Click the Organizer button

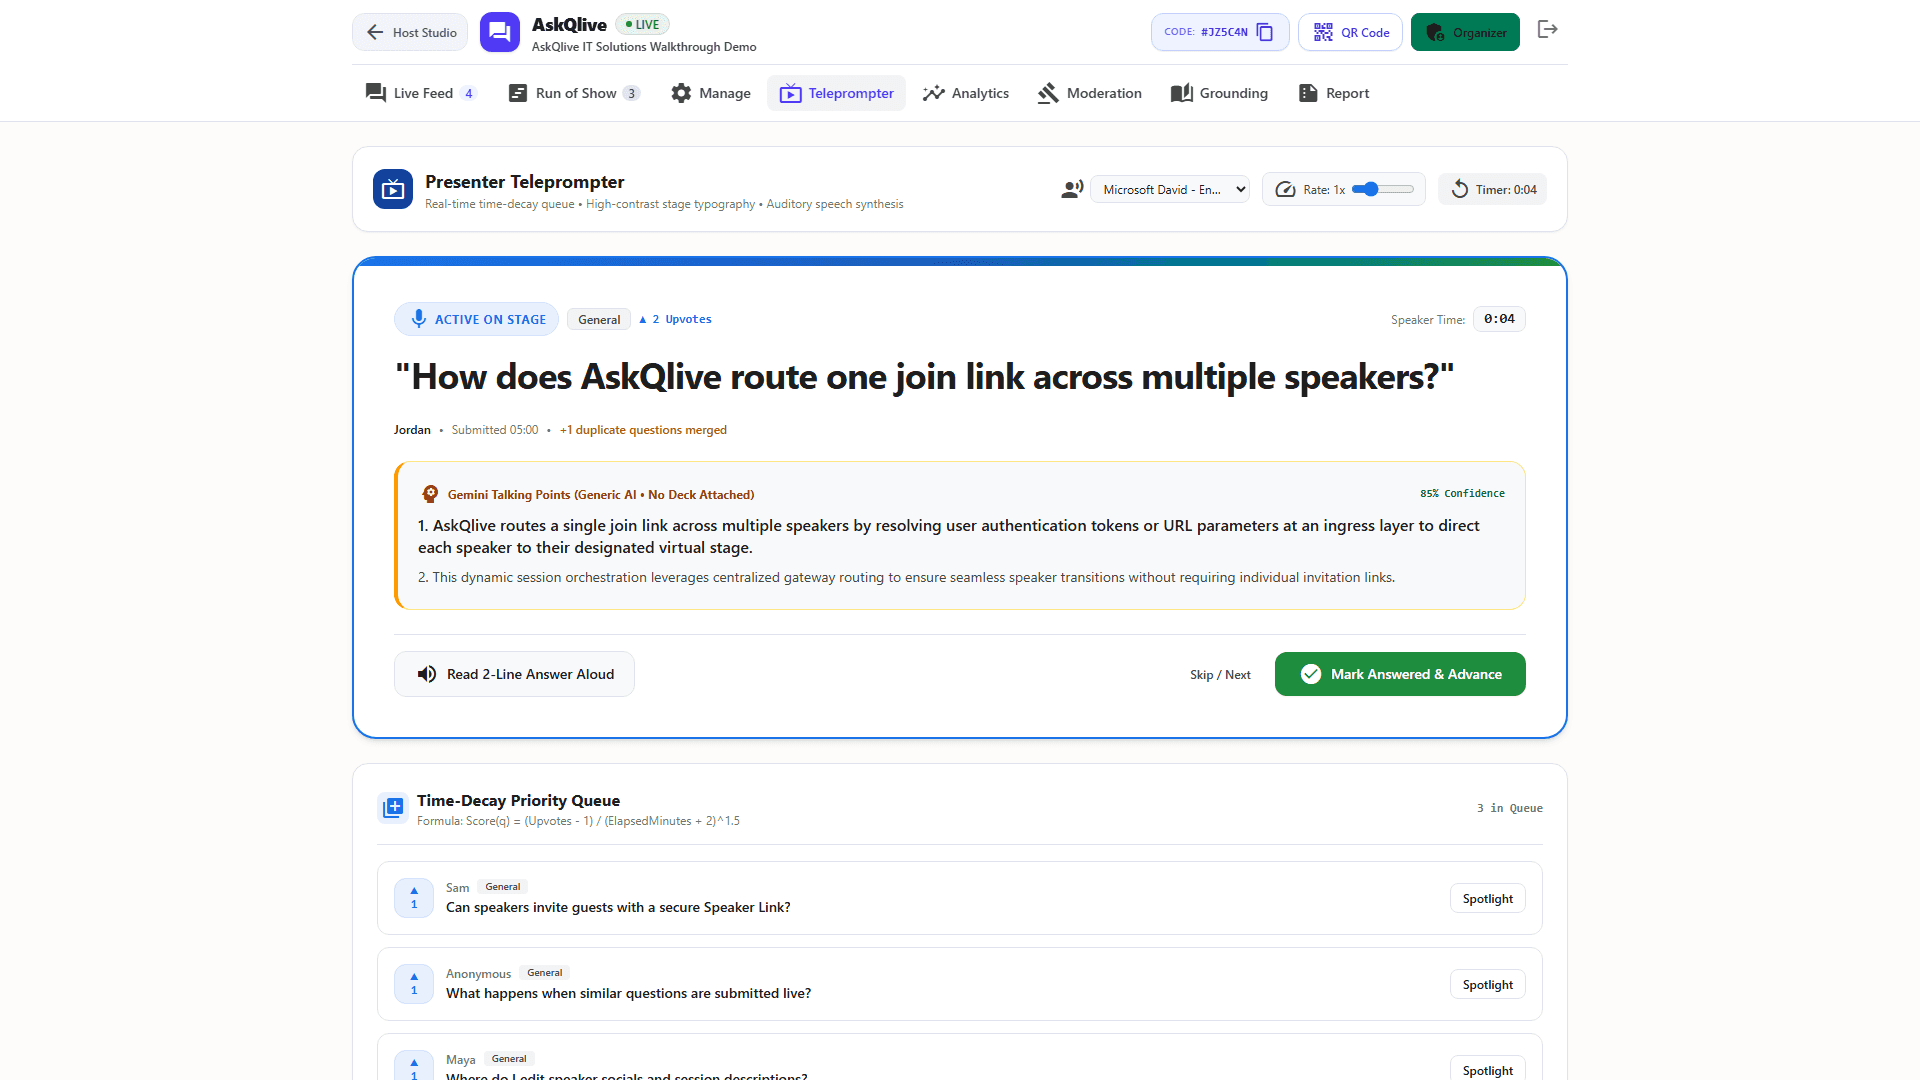[1465, 32]
